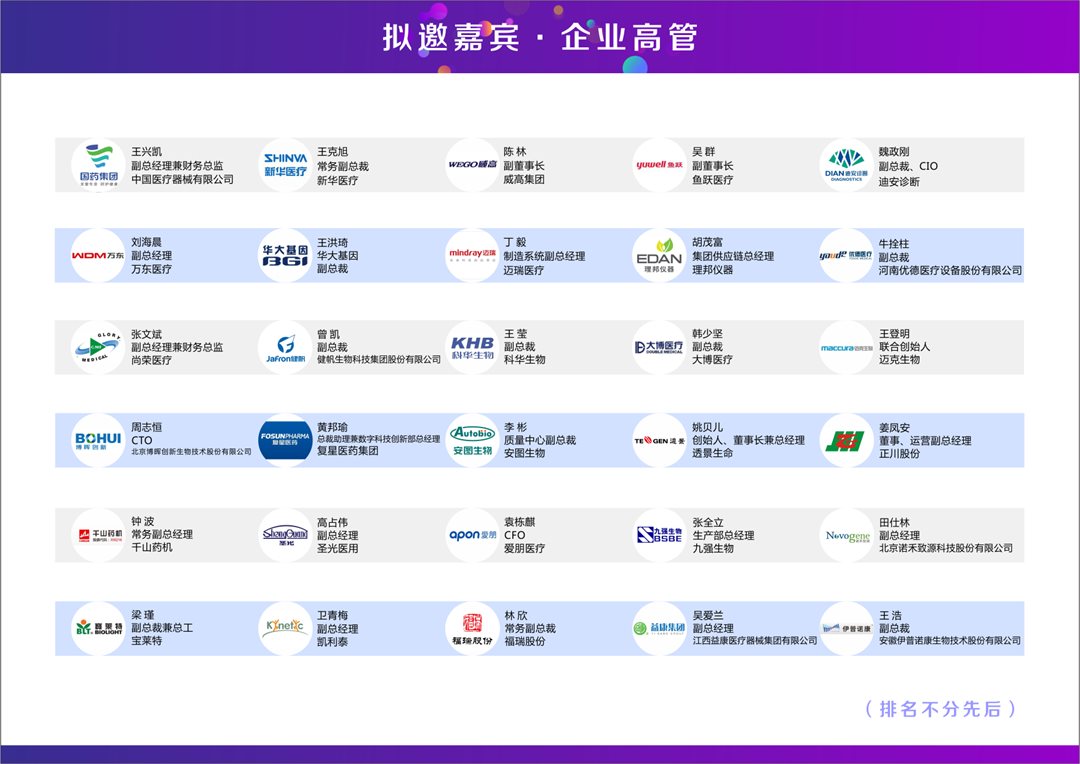The height and width of the screenshot is (764, 1080).
Task: Click the TELLGEN 透景 logo
Action: [659, 440]
